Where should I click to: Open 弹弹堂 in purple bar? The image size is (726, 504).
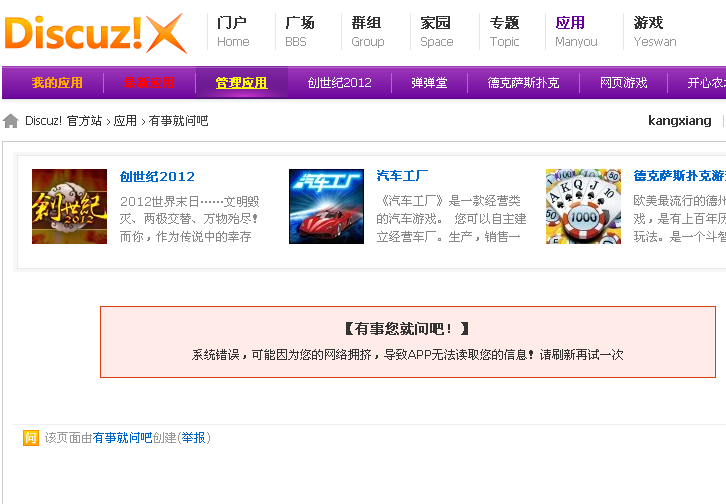tap(429, 83)
